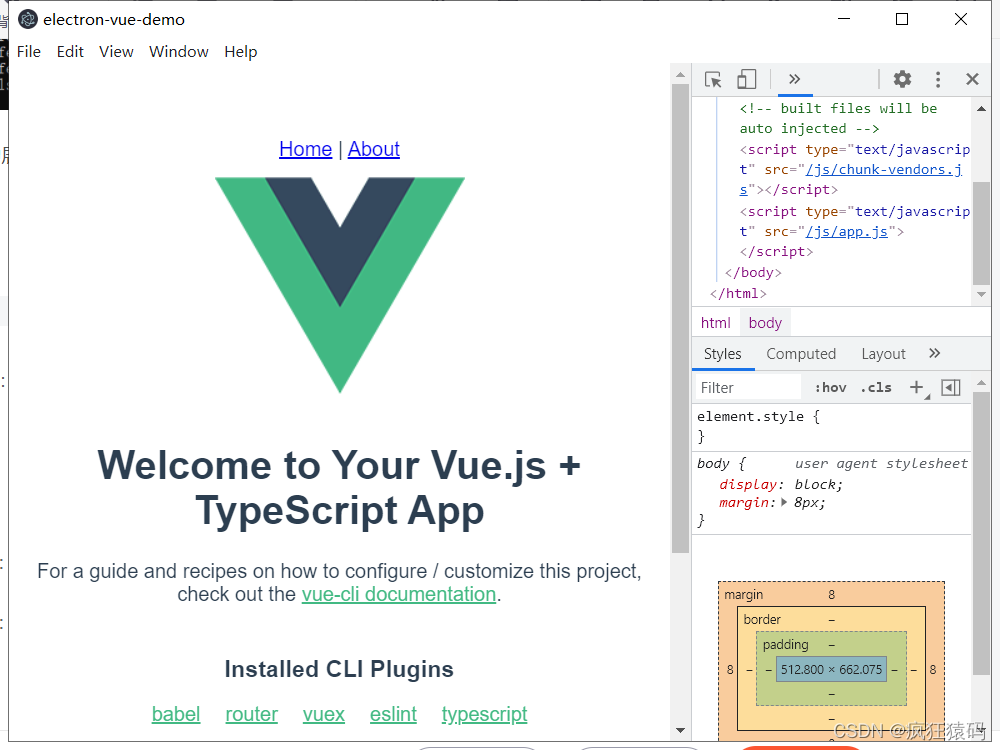
Task: Open the vue-cli documentation link
Action: click(399, 594)
